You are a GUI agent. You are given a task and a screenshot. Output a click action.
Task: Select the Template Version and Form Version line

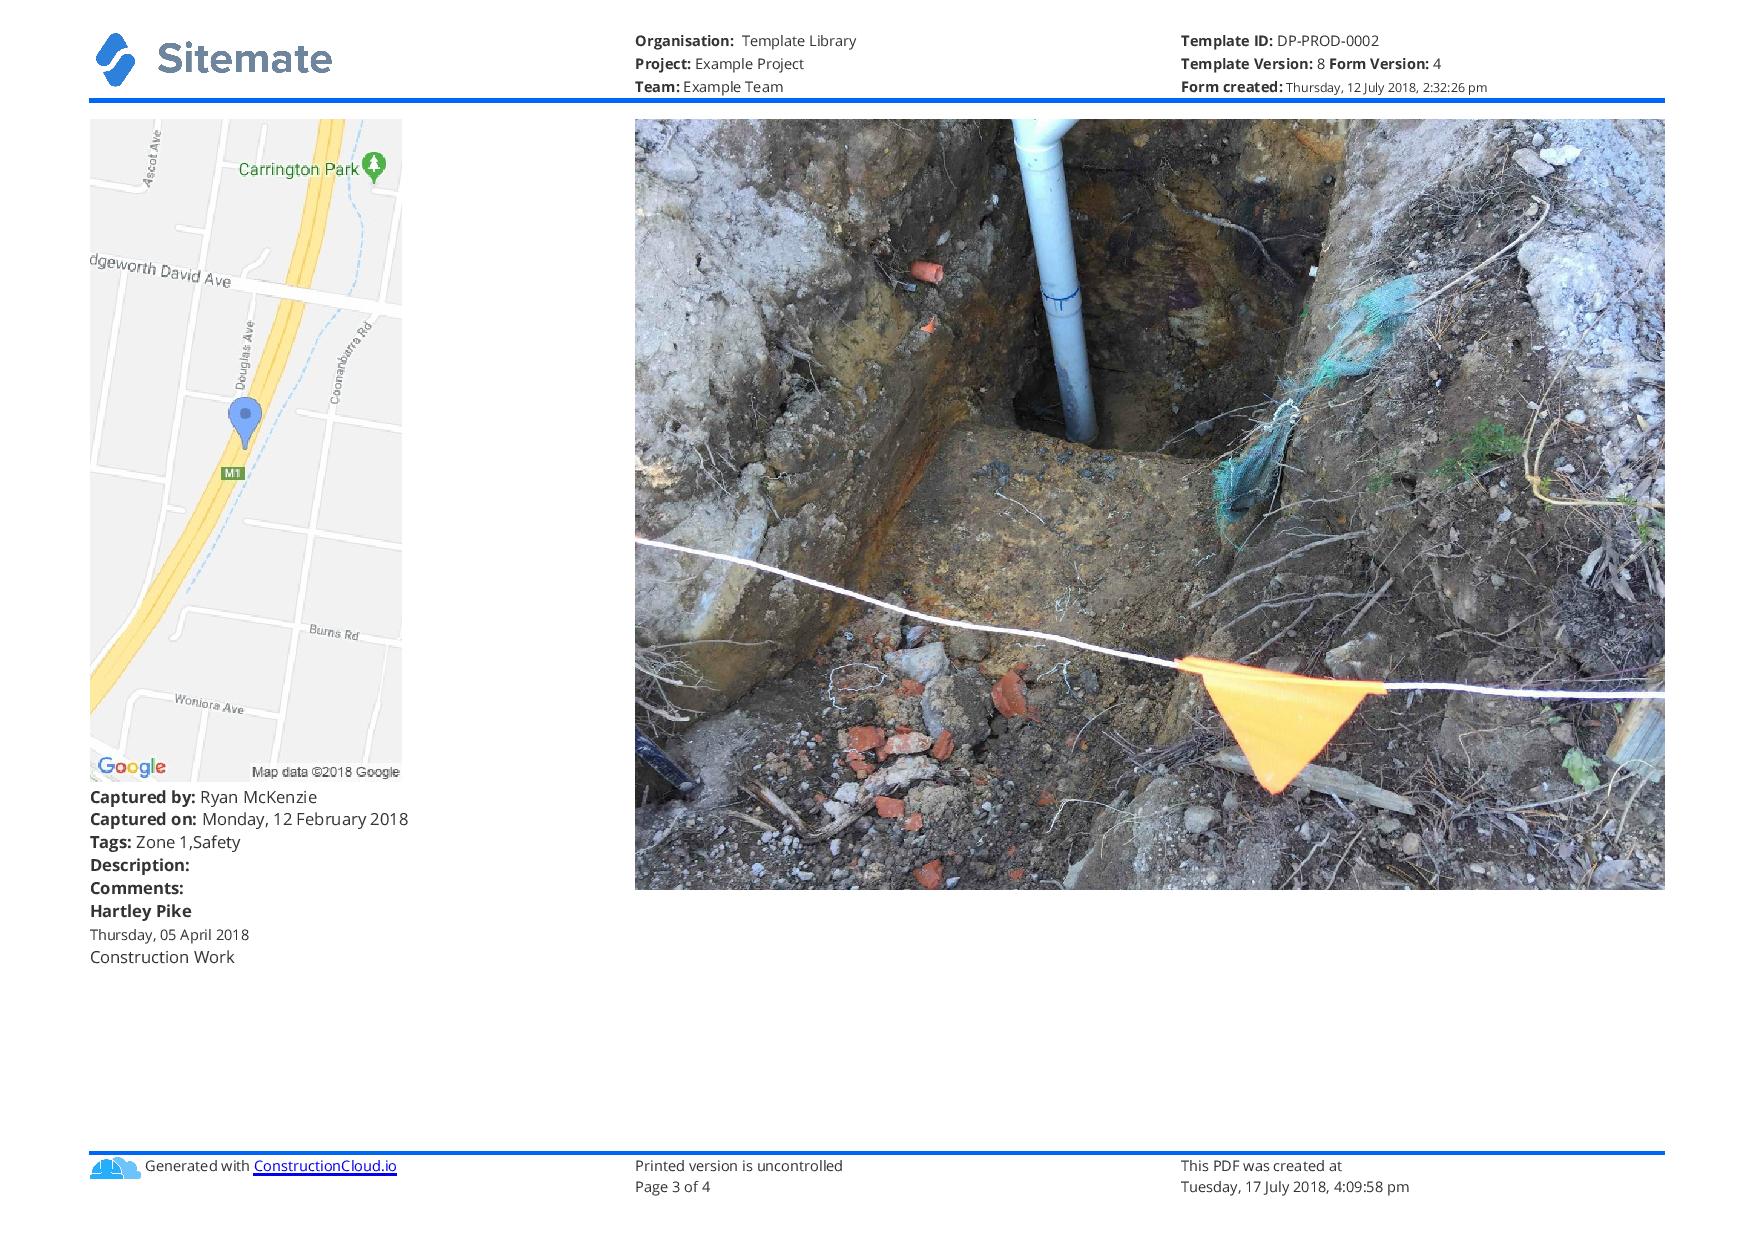(1311, 64)
